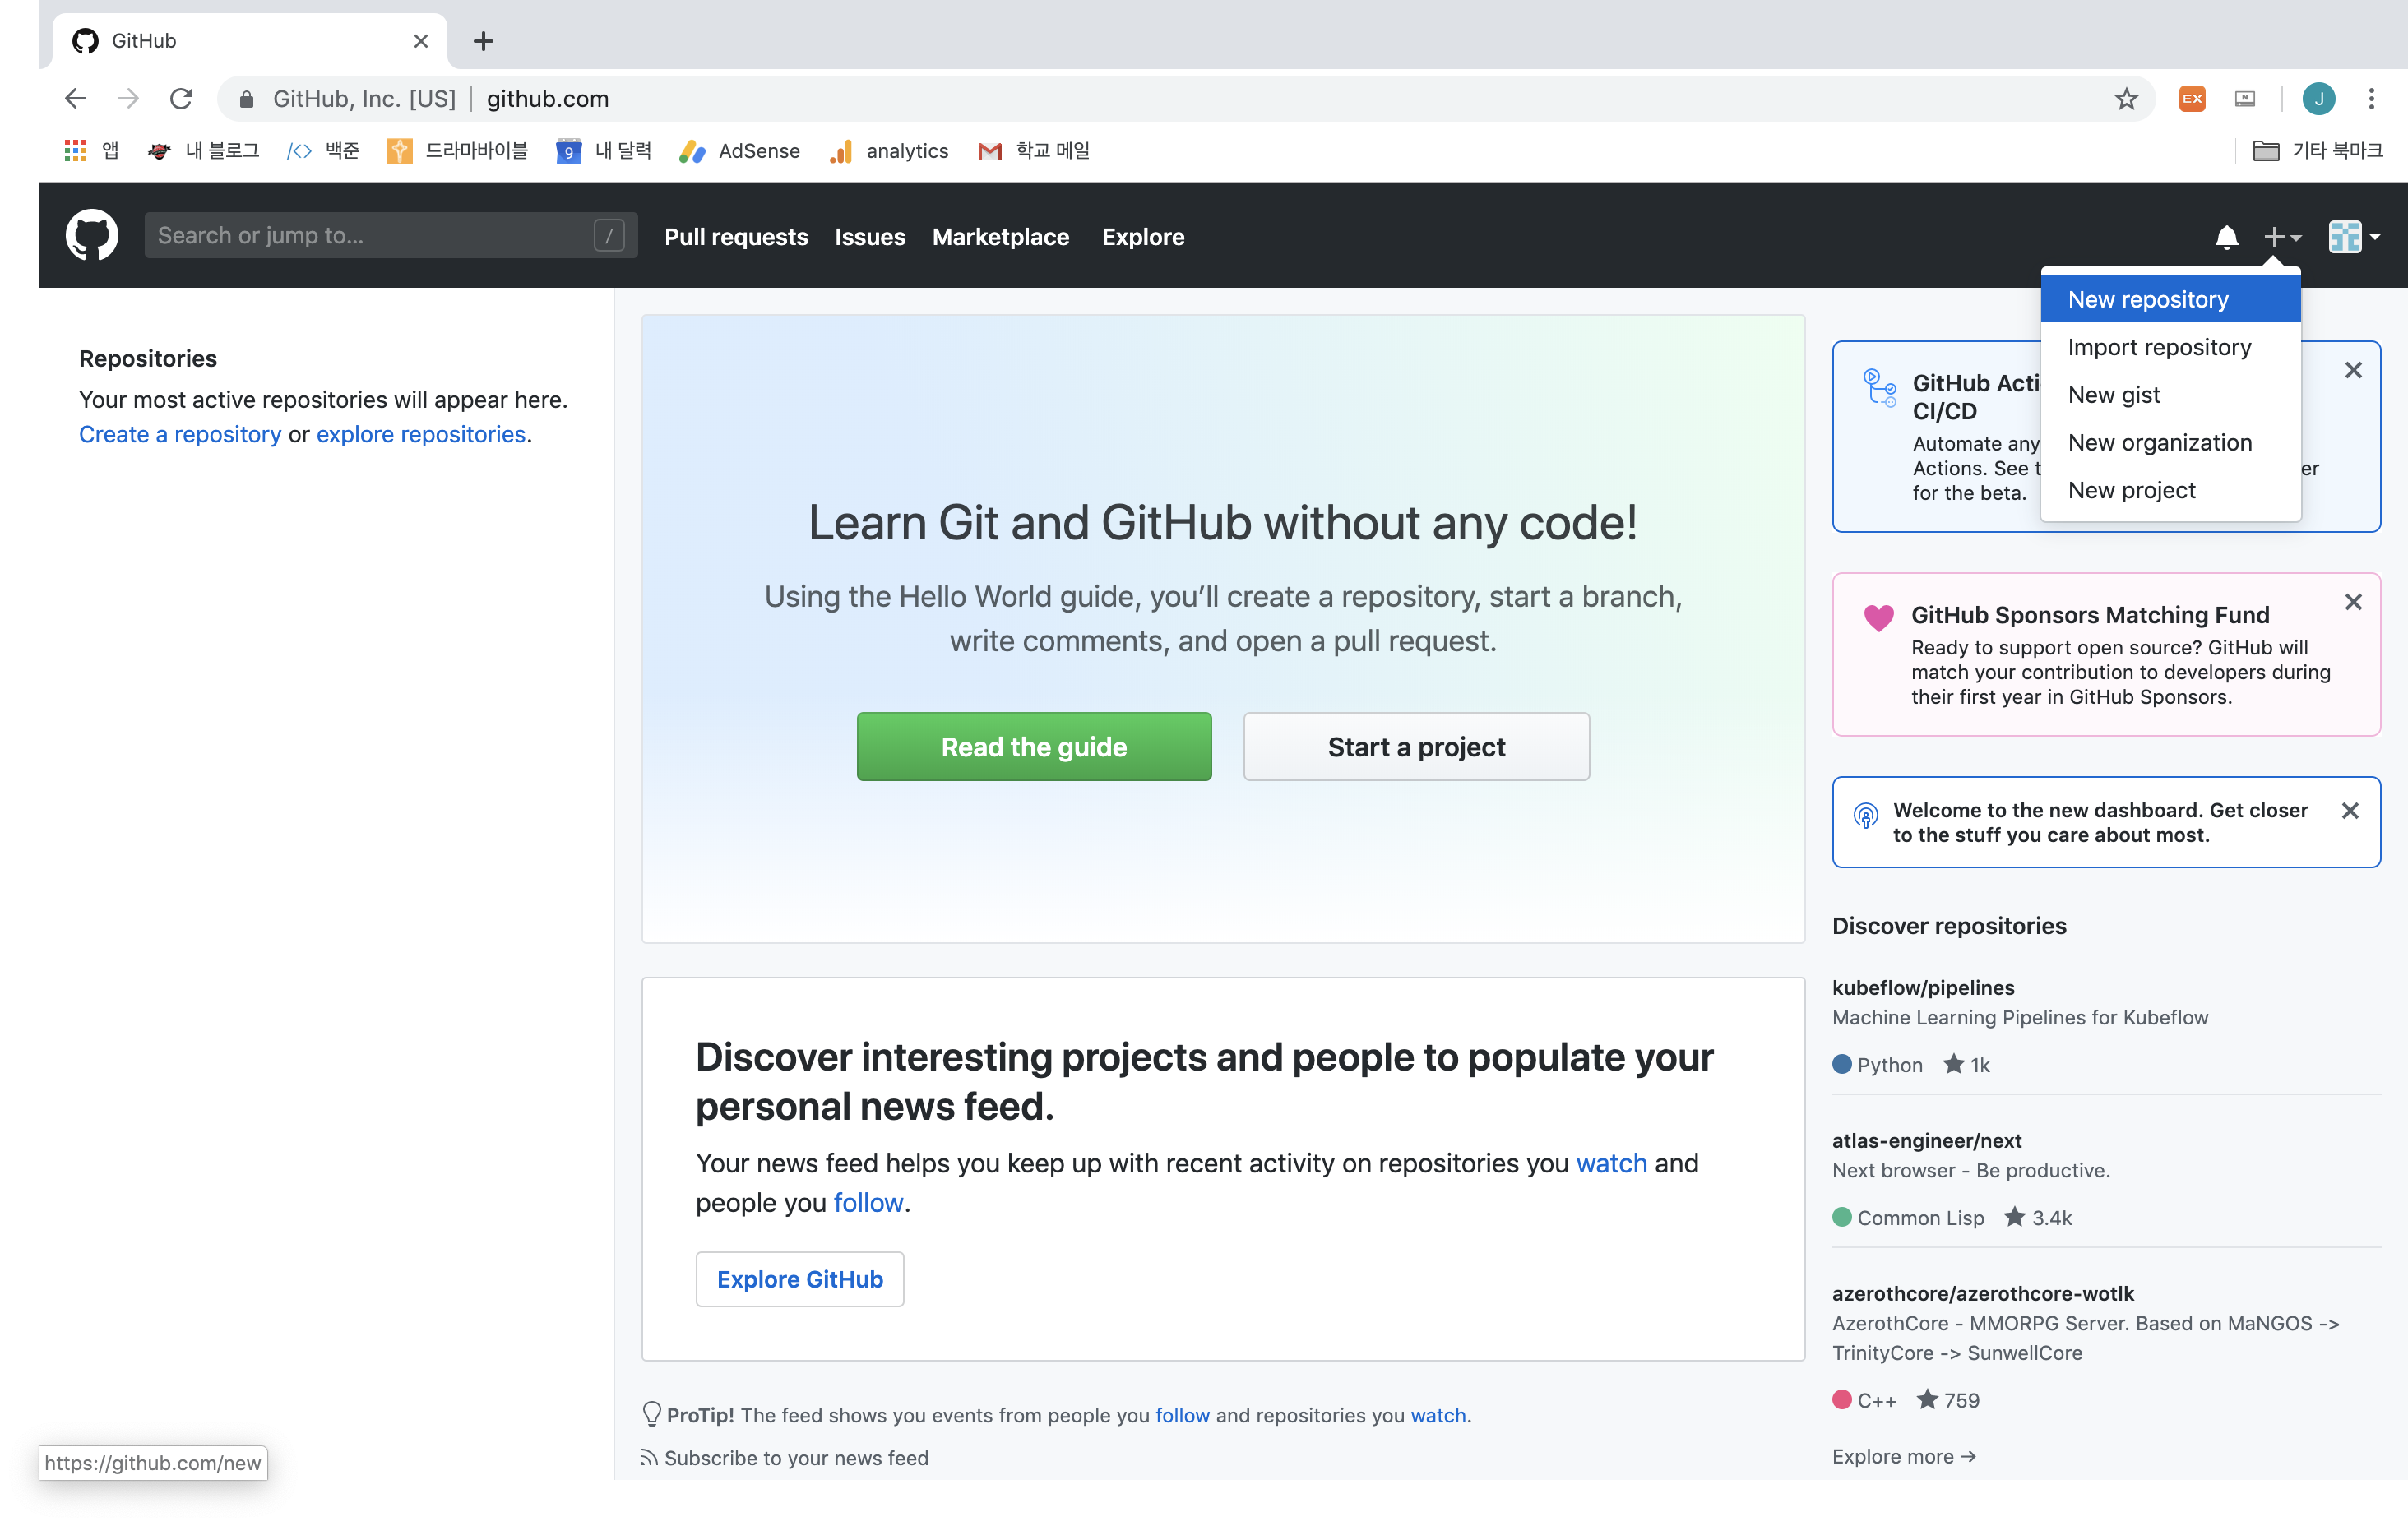Choose New gist menu entry
The image size is (2408, 1526).
tap(2114, 395)
